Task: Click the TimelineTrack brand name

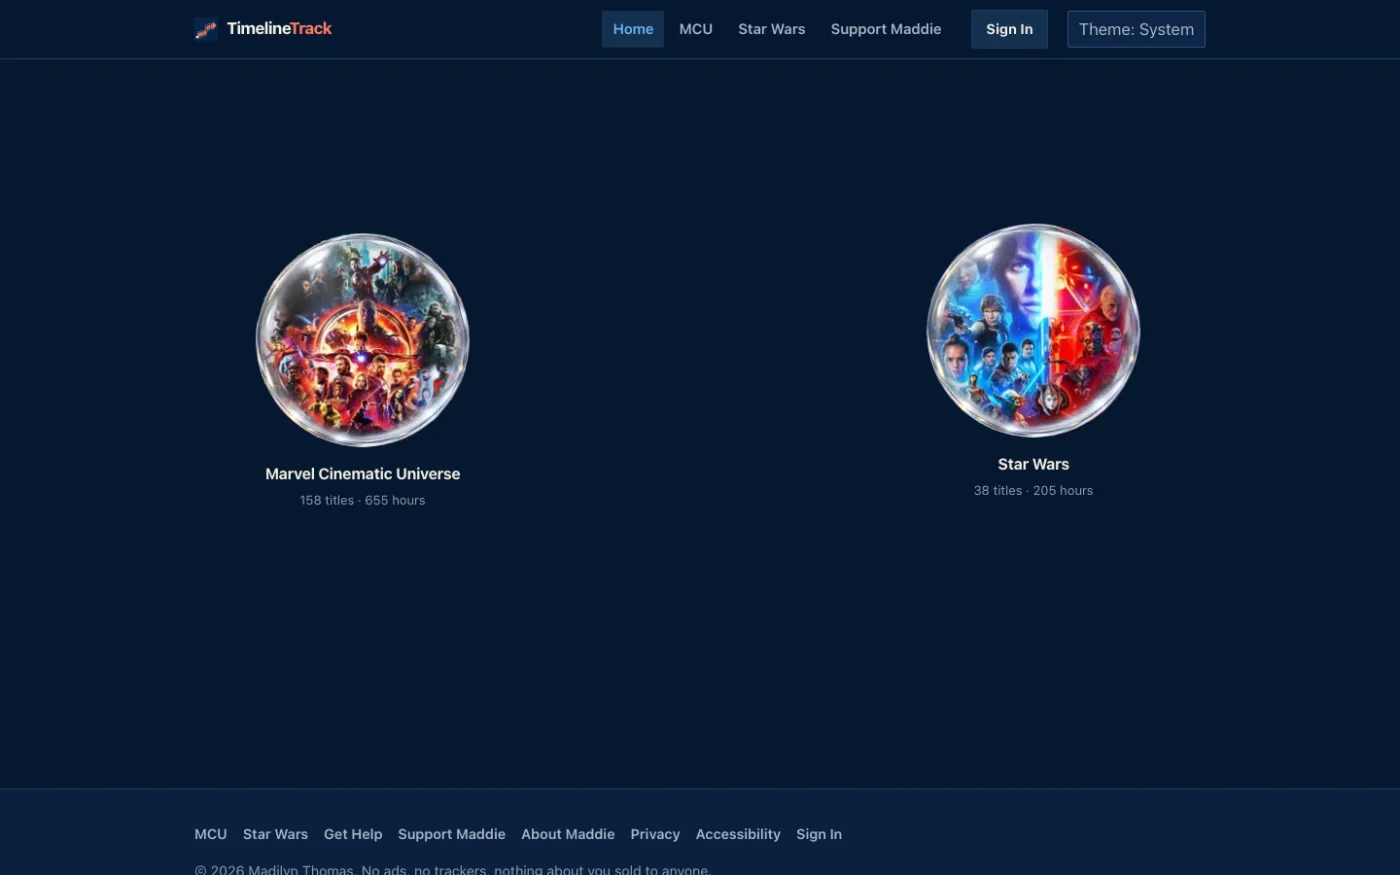Action: pos(279,29)
